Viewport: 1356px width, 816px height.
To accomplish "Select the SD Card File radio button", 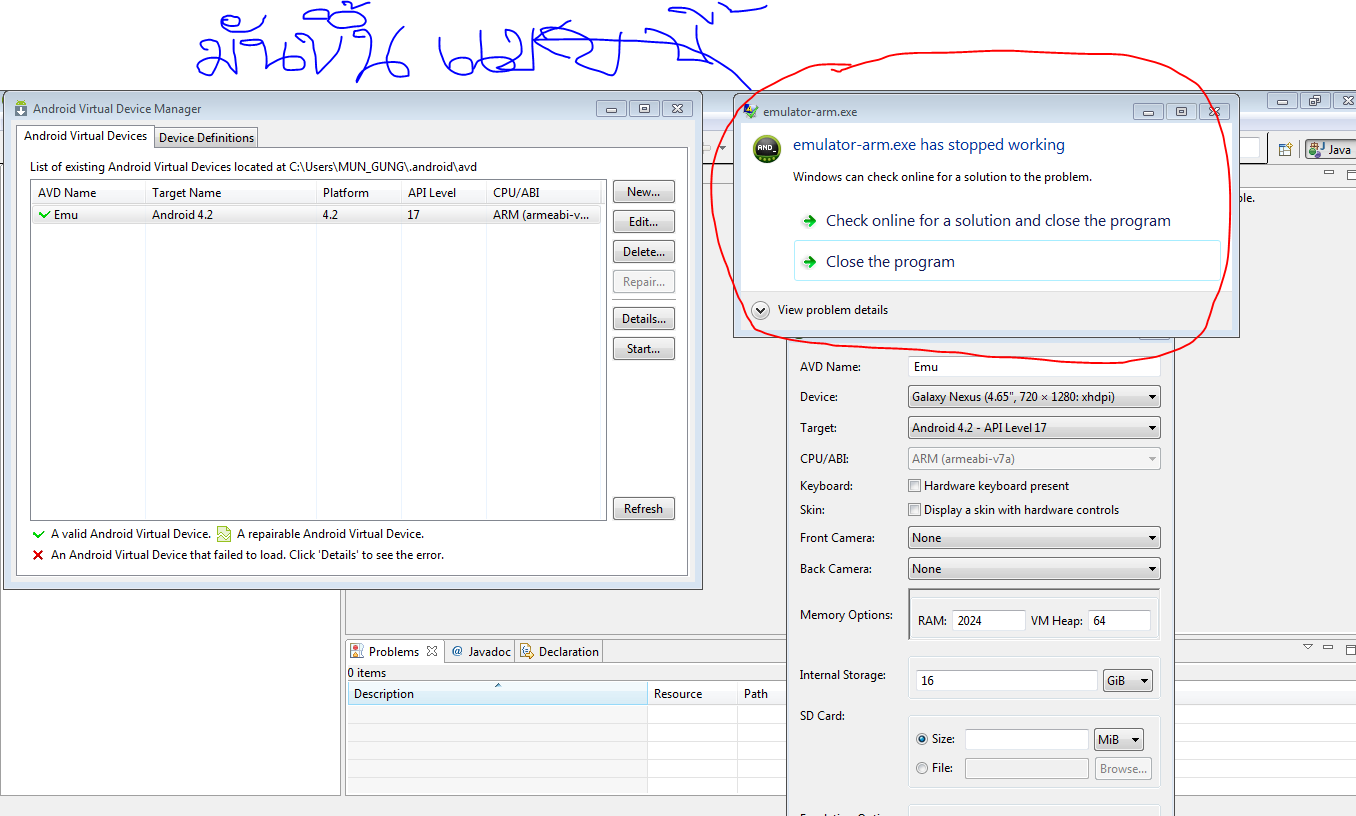I will point(922,768).
